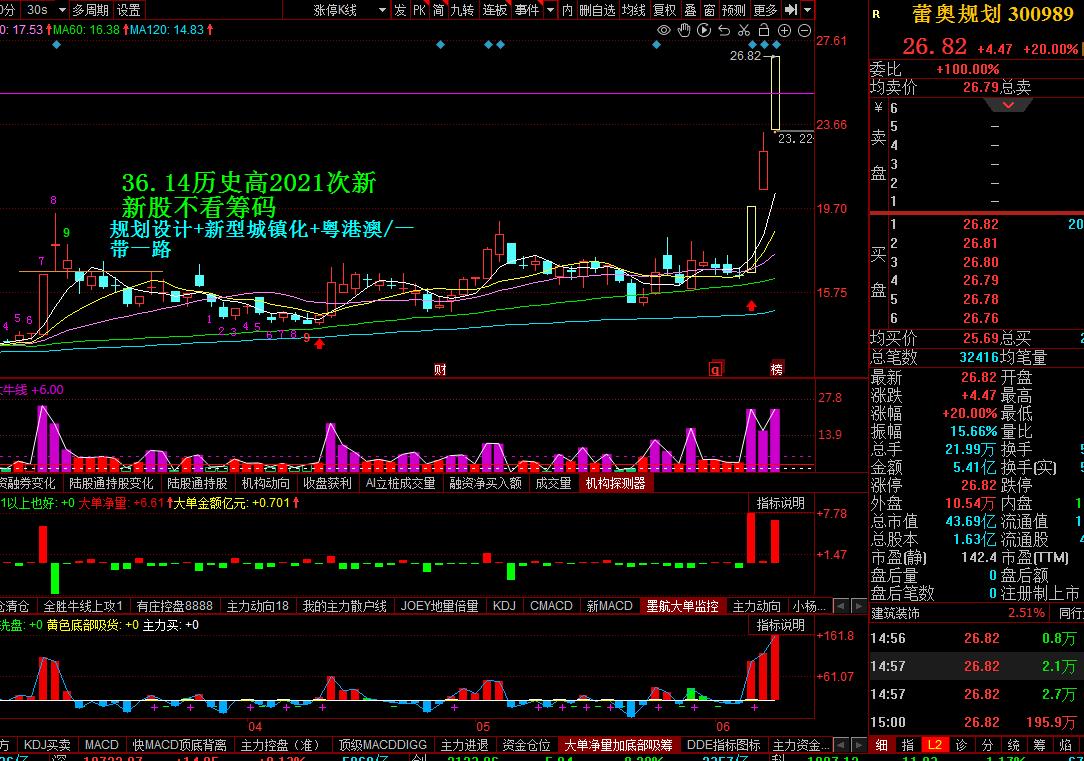Click the 事件 toolbar button
Screen dimensions: 1084x761
point(527,10)
